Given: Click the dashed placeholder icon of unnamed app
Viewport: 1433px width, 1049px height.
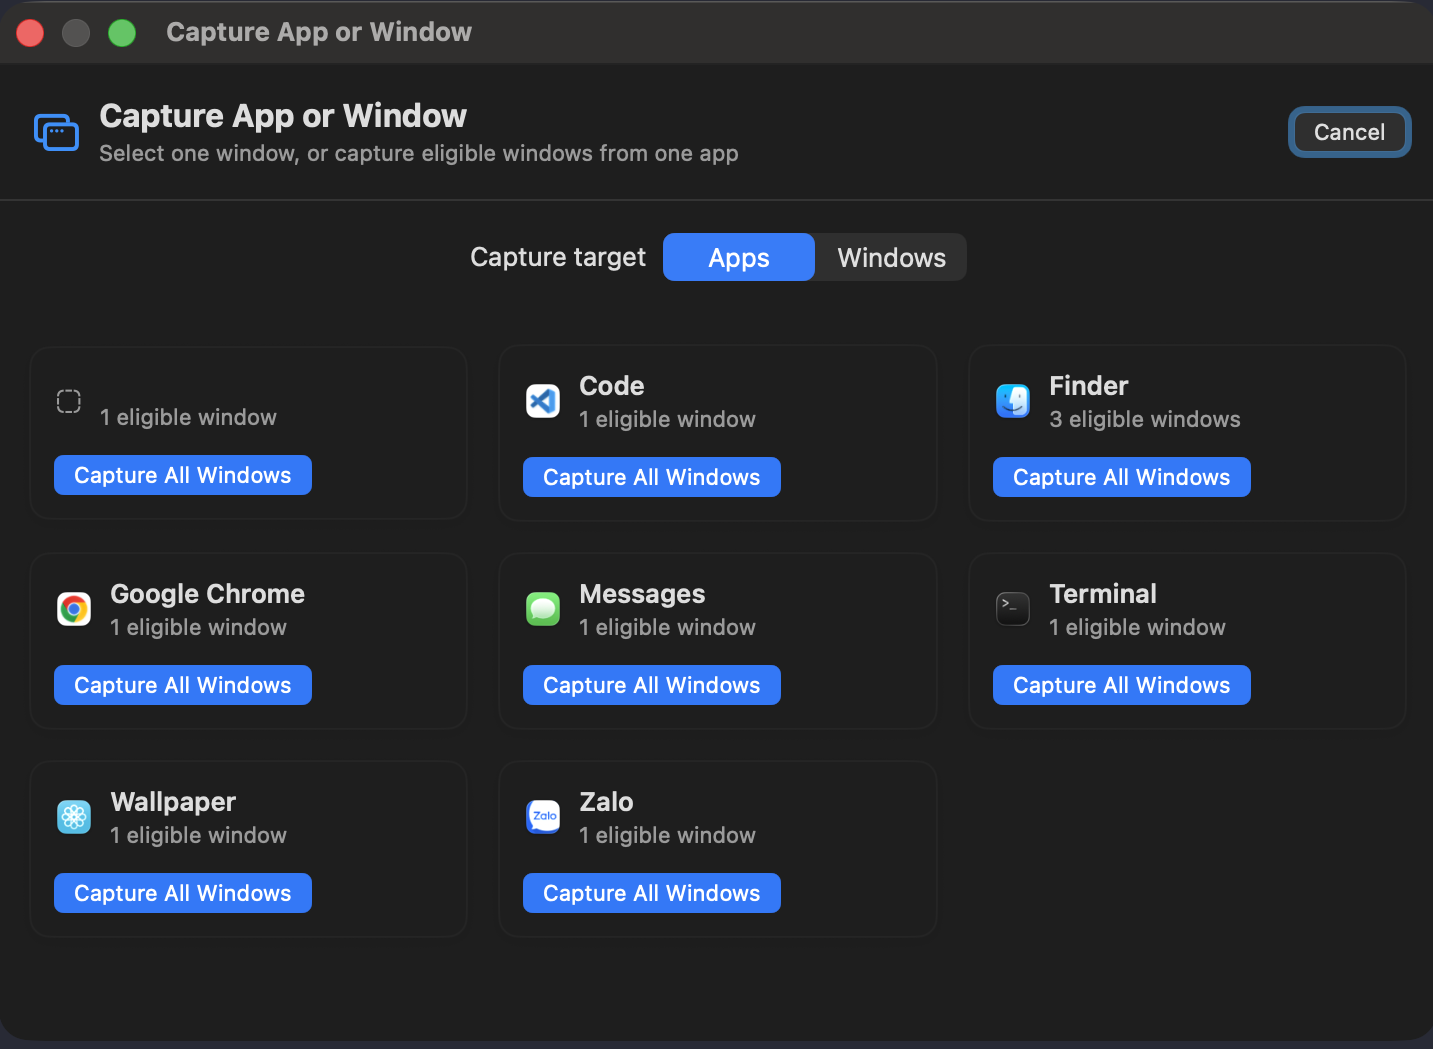Looking at the screenshot, I should click(69, 401).
